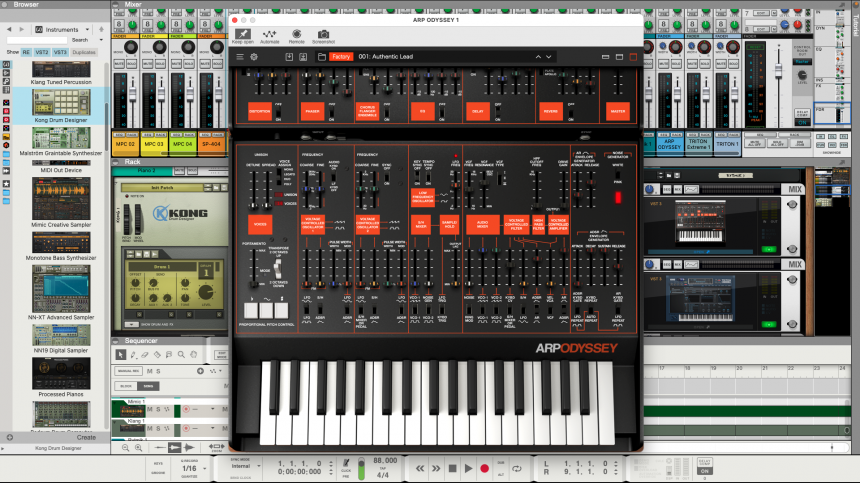Open the Search options dropdown
The height and width of the screenshot is (483, 860).
(101, 40)
